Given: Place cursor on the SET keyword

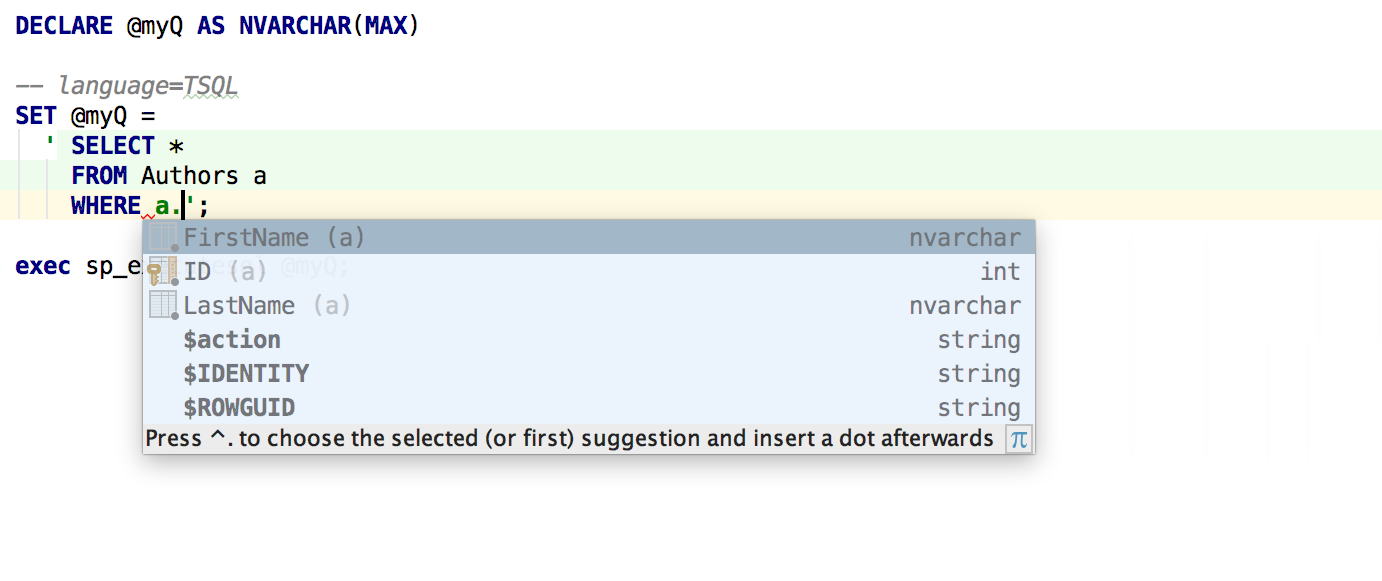Looking at the screenshot, I should click(x=36, y=116).
